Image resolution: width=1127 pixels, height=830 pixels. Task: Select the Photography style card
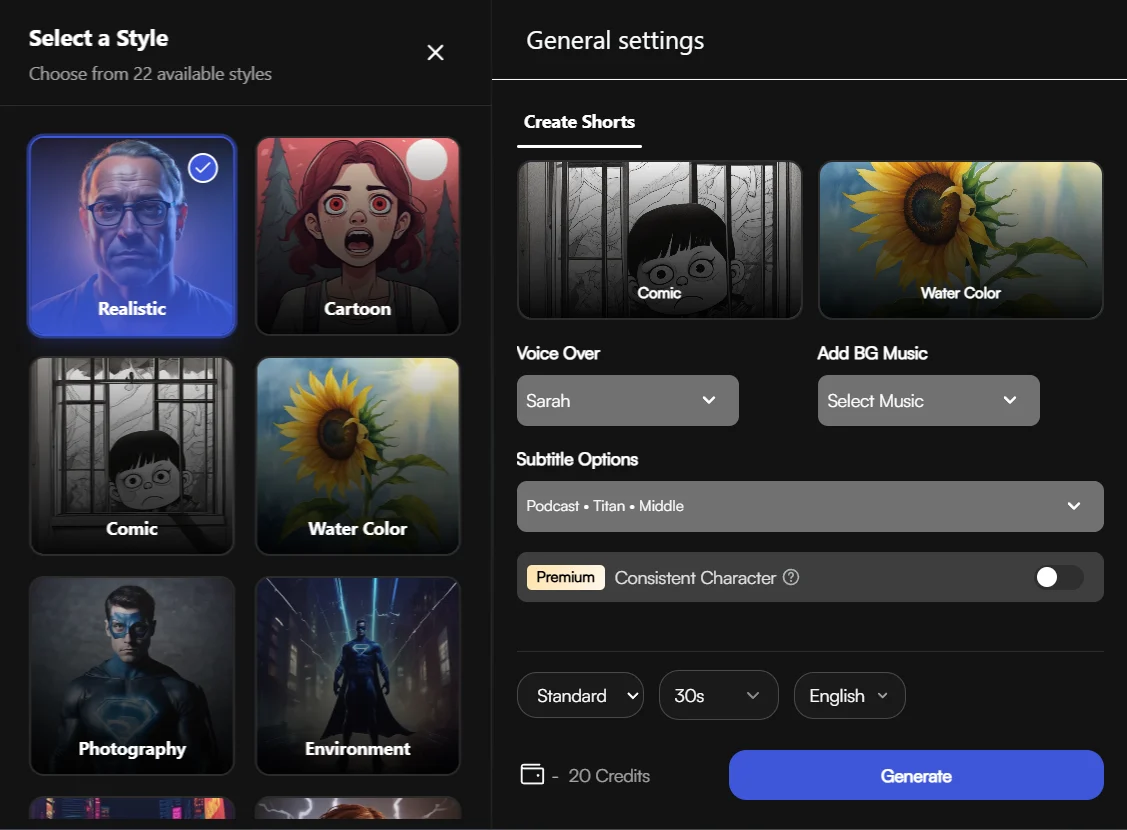[131, 676]
